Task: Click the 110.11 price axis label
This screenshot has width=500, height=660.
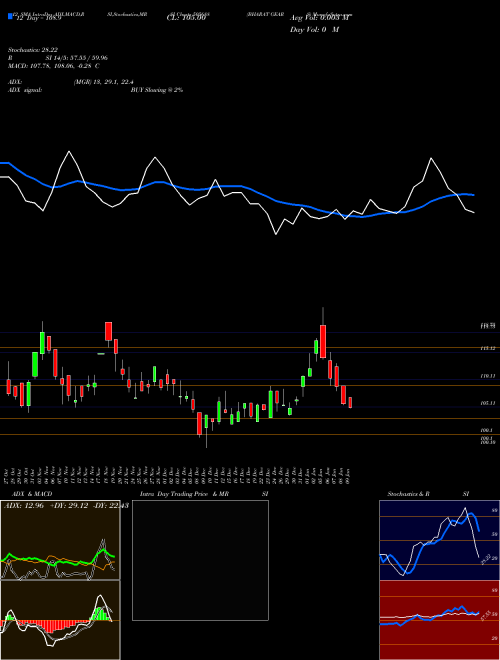Action: (x=489, y=375)
